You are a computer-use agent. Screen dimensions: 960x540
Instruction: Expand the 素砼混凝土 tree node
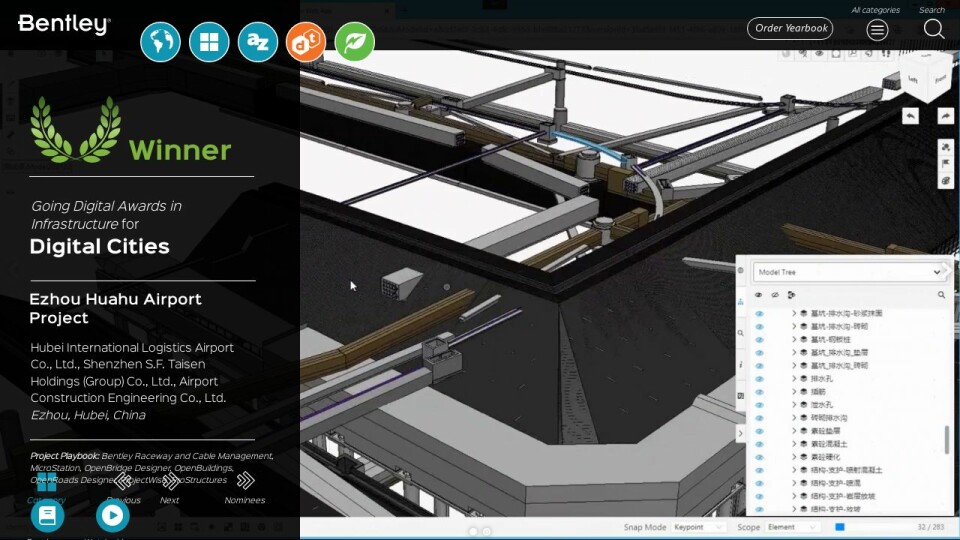794,444
